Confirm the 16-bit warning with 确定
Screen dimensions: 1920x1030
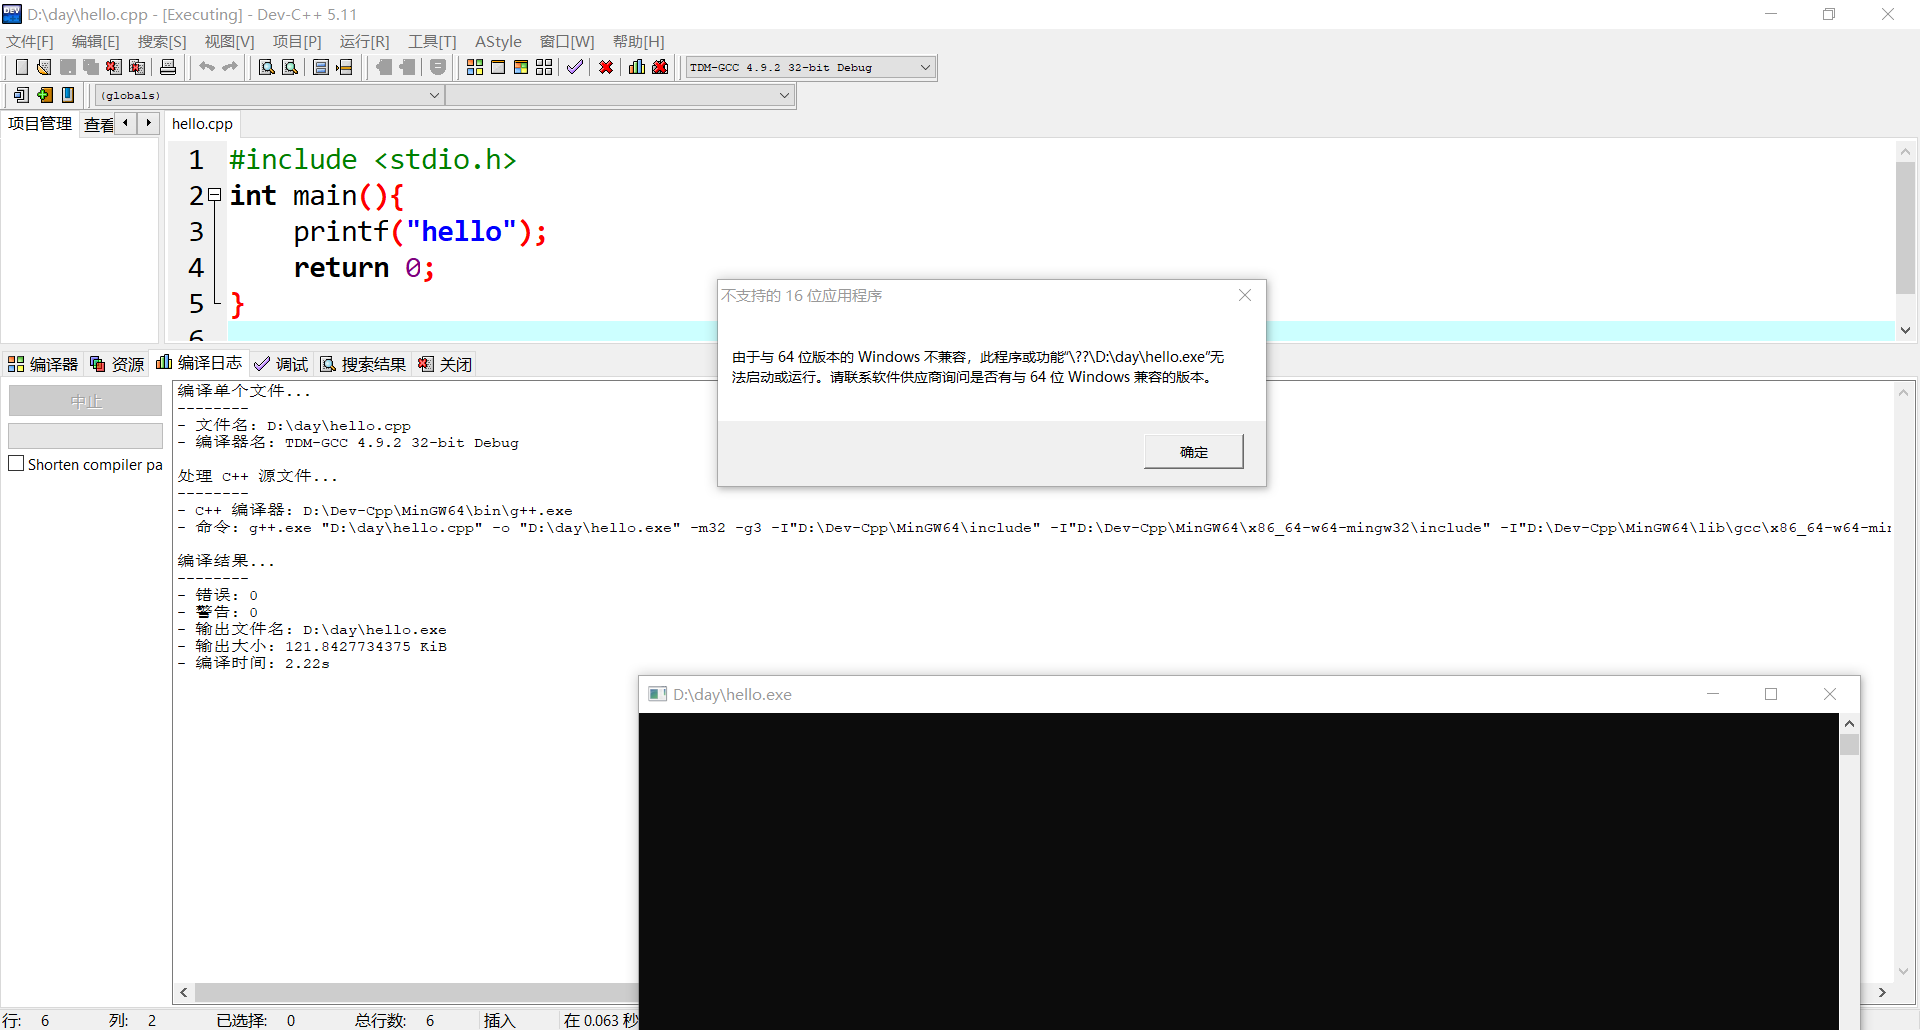pos(1193,451)
